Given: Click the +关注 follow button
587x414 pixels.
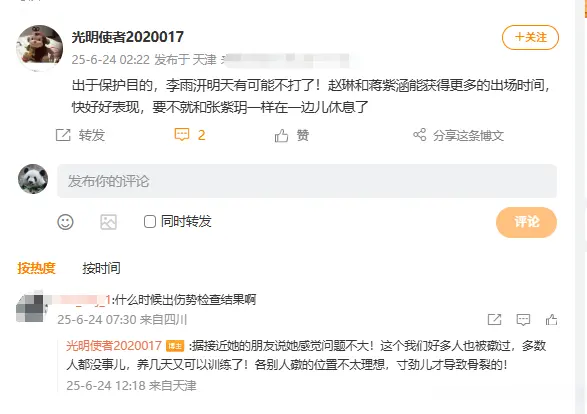Looking at the screenshot, I should 530,37.
